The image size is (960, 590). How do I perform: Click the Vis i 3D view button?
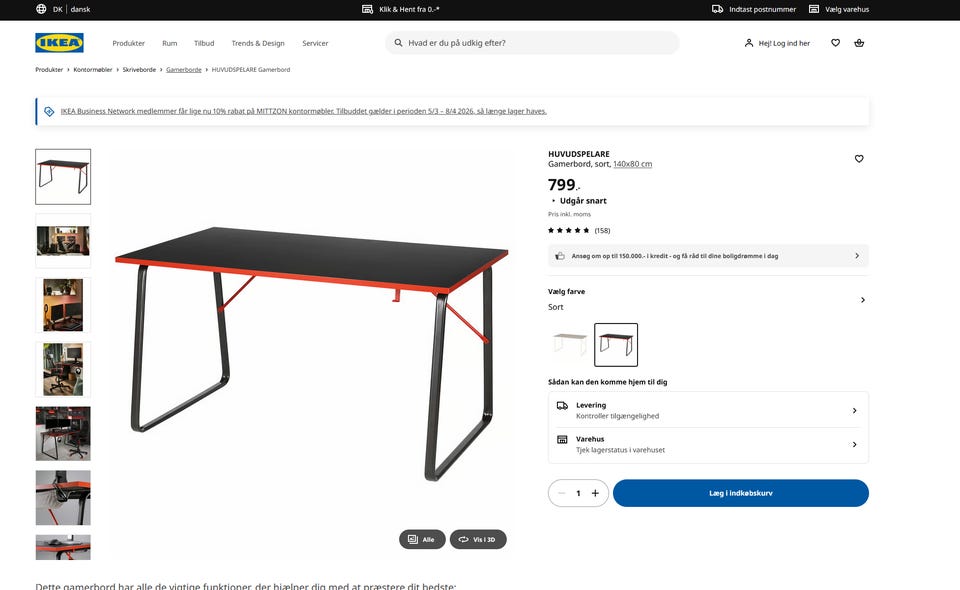point(478,539)
